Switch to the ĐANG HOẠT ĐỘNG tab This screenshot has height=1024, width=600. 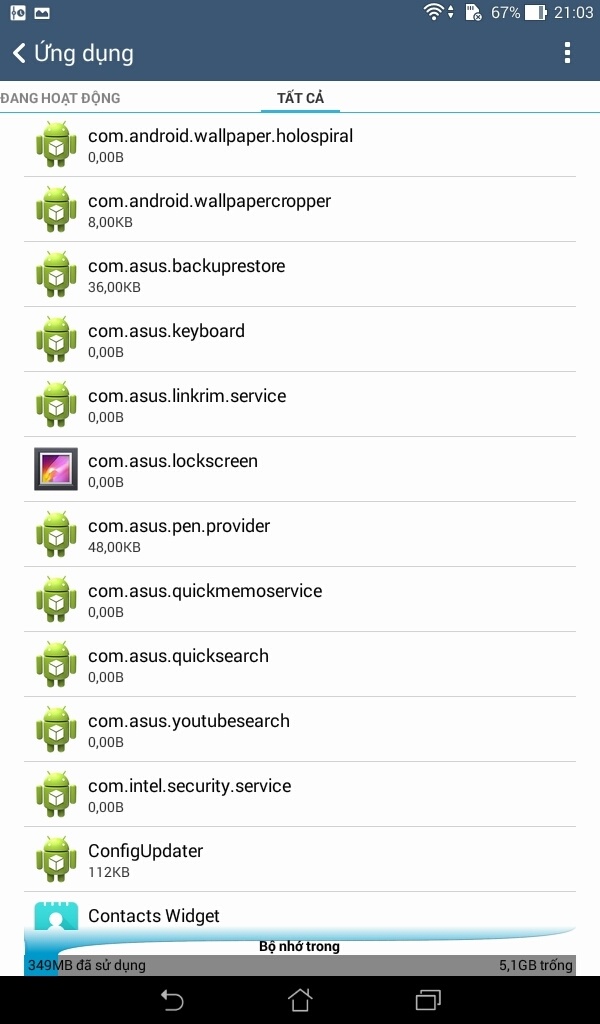point(60,98)
